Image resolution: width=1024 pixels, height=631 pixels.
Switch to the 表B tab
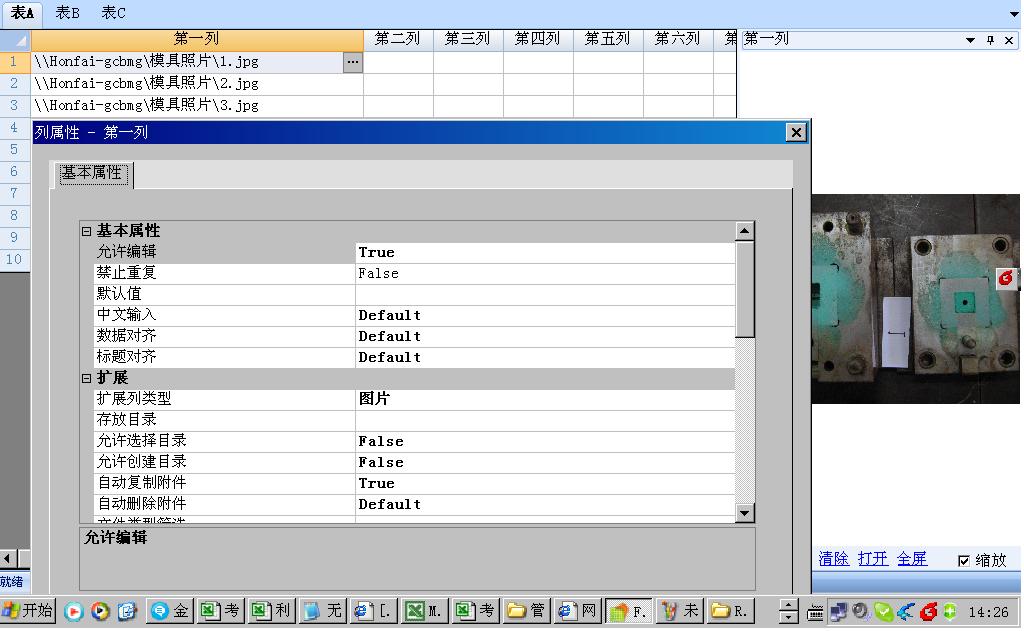67,13
